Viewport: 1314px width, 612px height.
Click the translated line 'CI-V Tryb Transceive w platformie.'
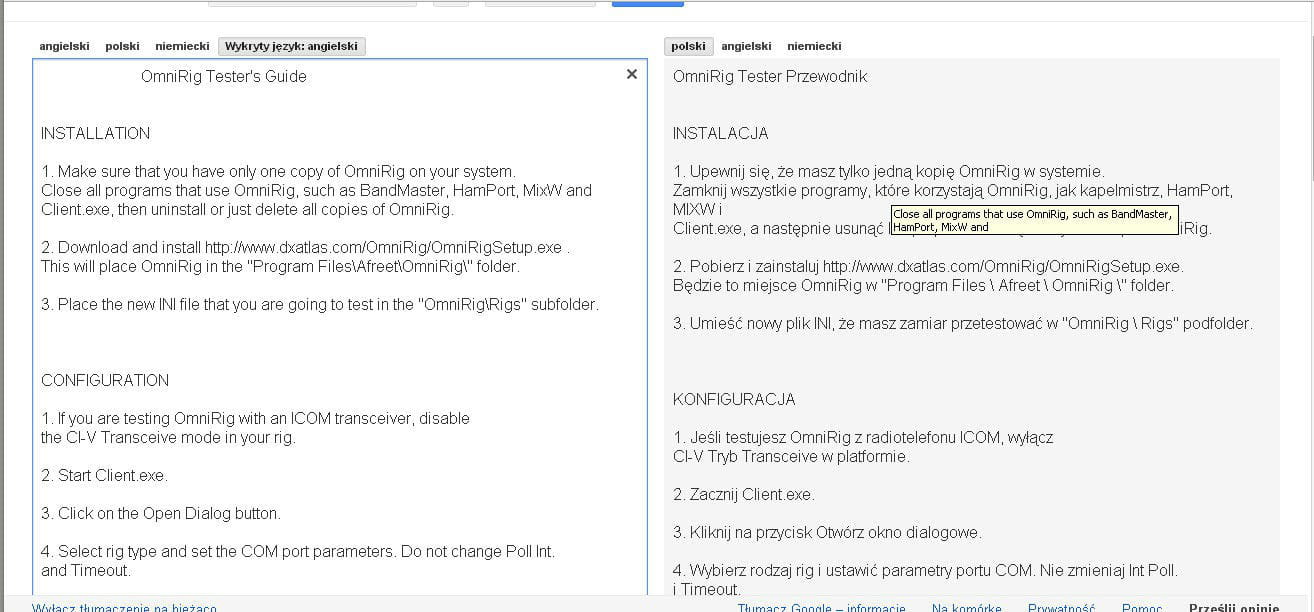(x=792, y=457)
